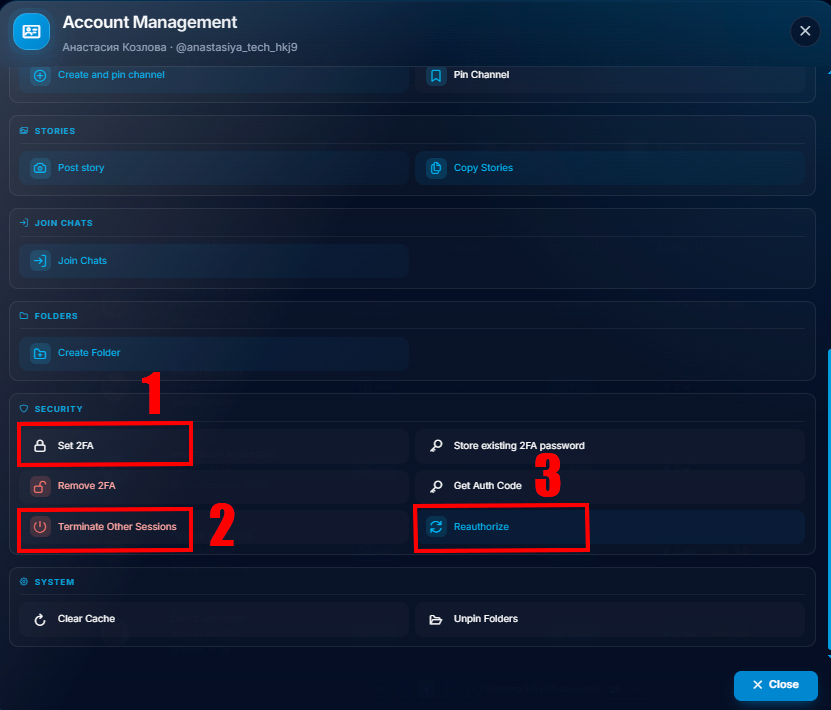Click the copy icon beside Copy Stories

pyautogui.click(x=436, y=168)
